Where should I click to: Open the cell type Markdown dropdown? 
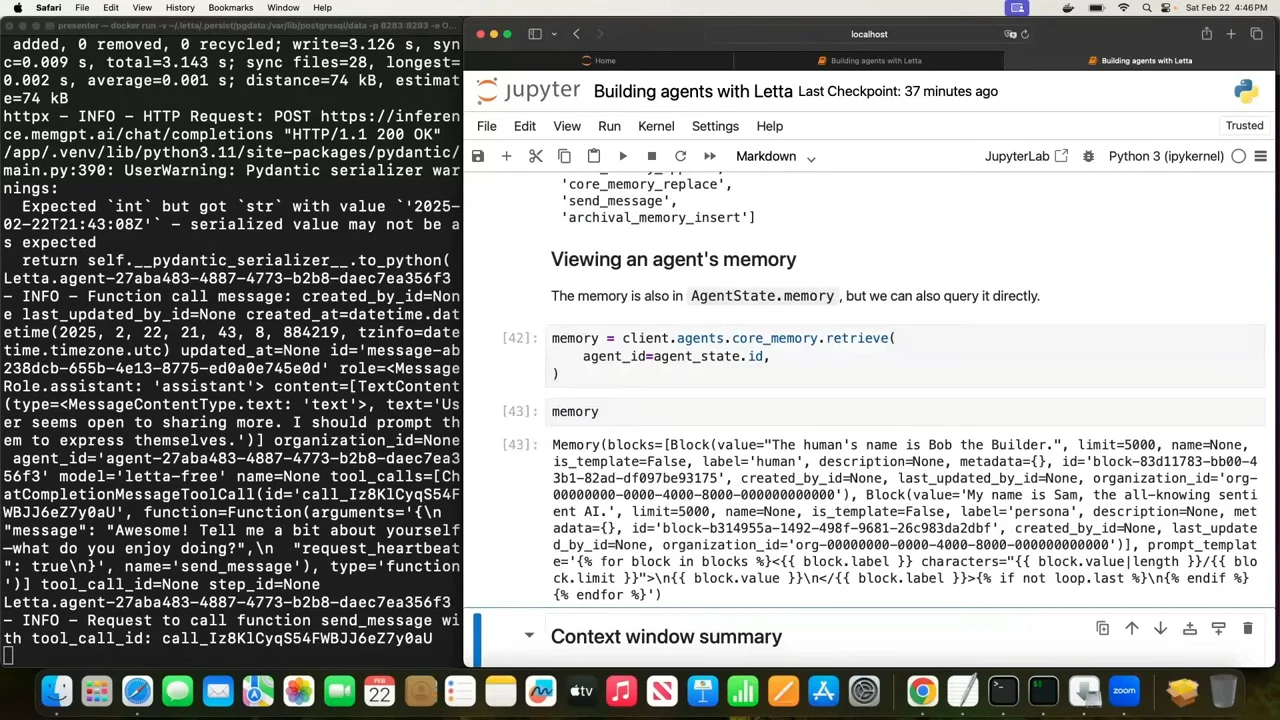coord(776,157)
